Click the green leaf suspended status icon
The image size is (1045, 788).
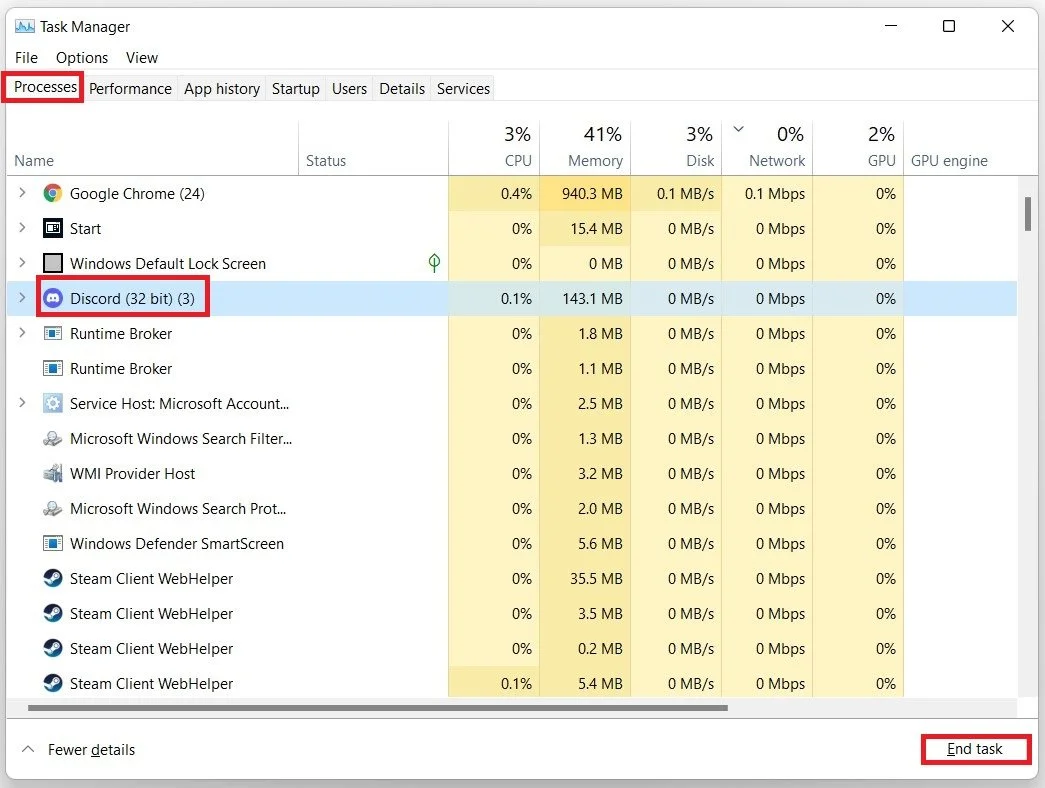click(434, 263)
